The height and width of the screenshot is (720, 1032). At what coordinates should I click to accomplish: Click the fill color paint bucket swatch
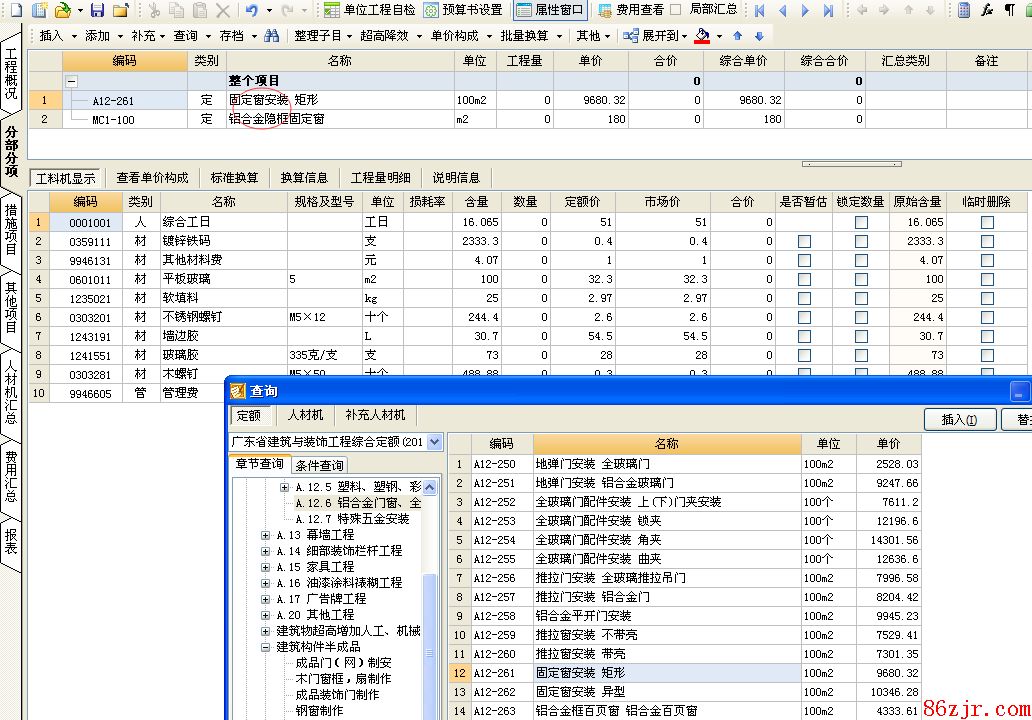(702, 35)
